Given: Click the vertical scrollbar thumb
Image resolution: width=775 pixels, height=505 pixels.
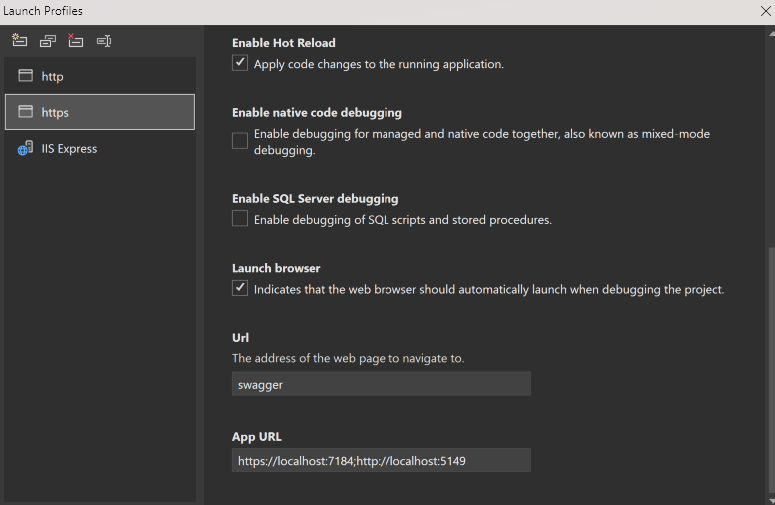Looking at the screenshot, I should pyautogui.click(x=772, y=371).
